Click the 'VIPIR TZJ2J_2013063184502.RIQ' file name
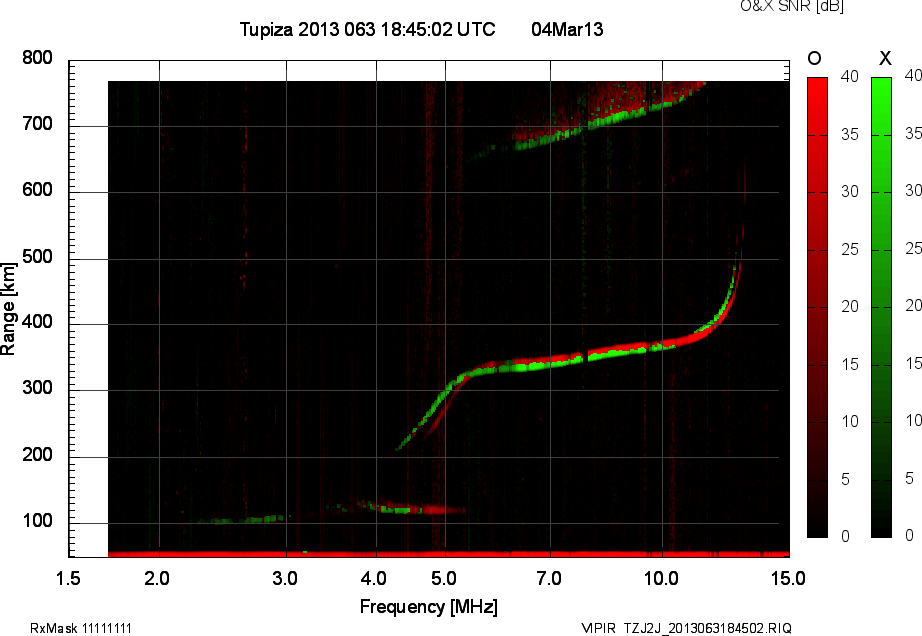Screen dimensions: 922x636 (x=687, y=628)
